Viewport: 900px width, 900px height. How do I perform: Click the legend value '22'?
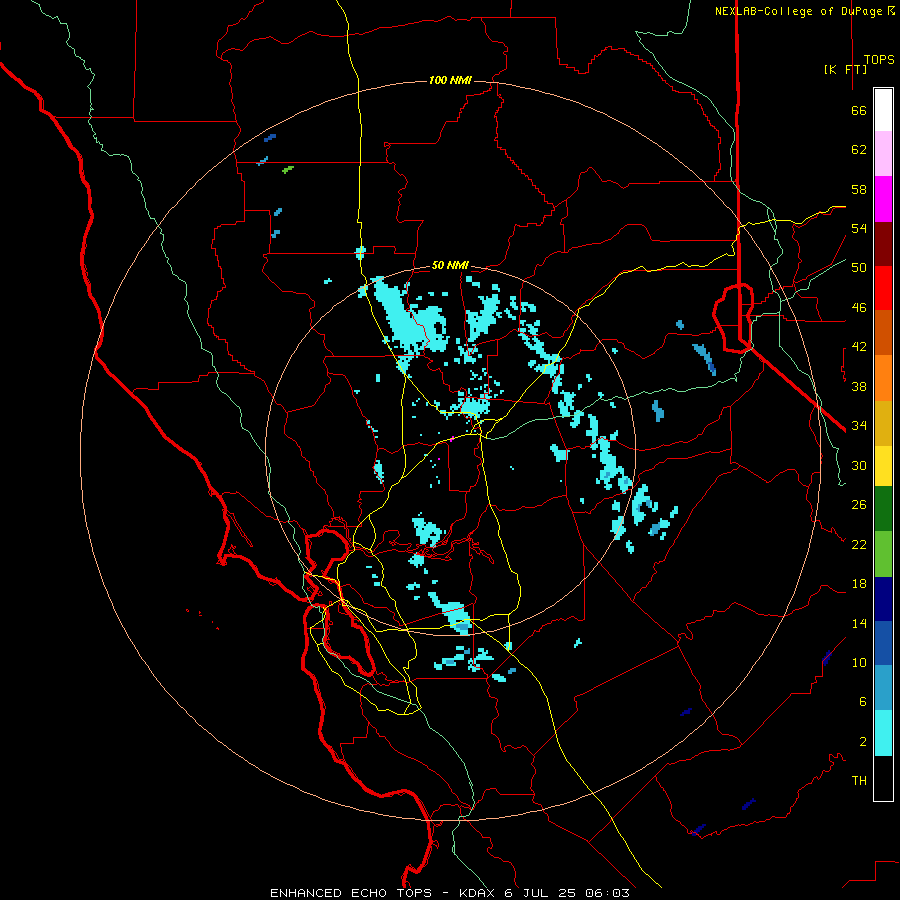pyautogui.click(x=859, y=544)
